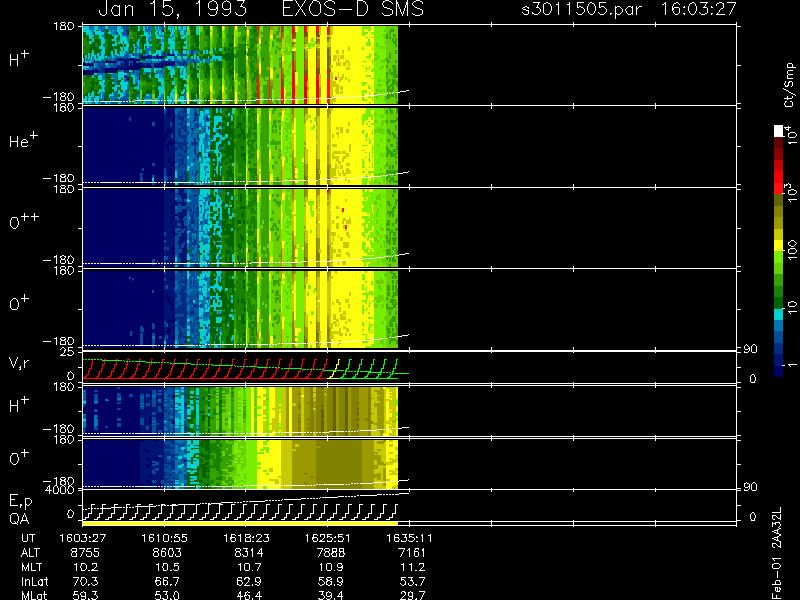Image resolution: width=800 pixels, height=600 pixels.
Task: Click the "100" tick label on the color bar
Action: click(792, 251)
